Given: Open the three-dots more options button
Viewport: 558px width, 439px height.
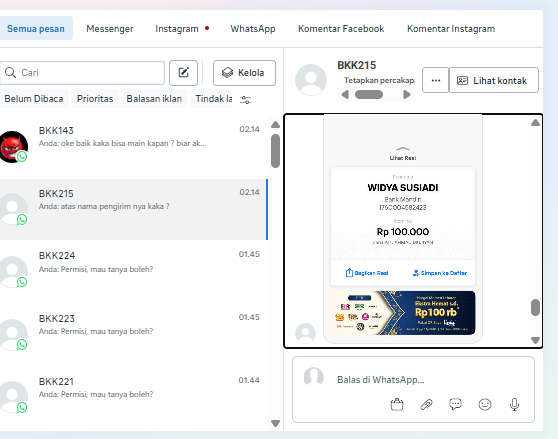Looking at the screenshot, I should point(436,80).
